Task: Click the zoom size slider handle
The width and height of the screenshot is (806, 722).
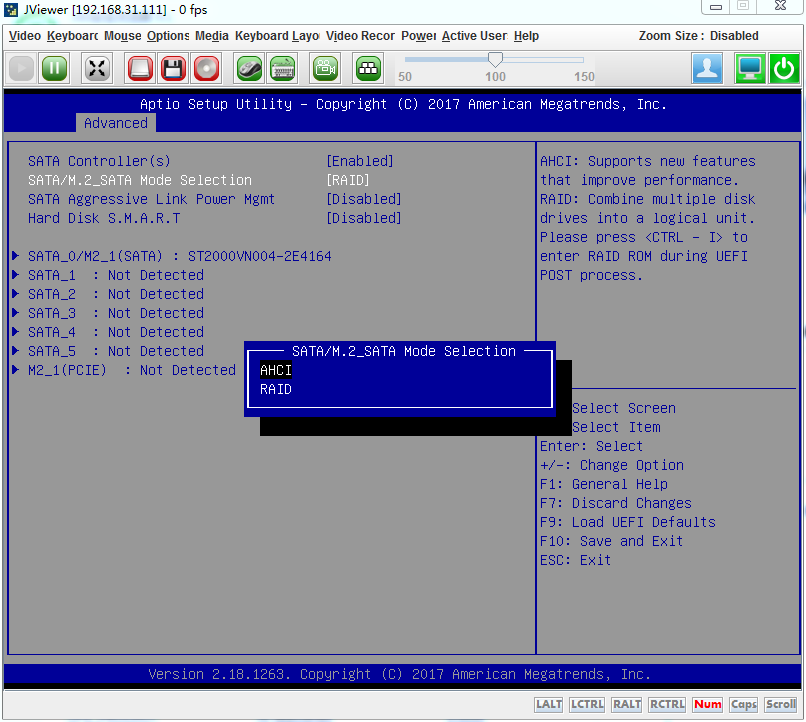Action: tap(495, 60)
